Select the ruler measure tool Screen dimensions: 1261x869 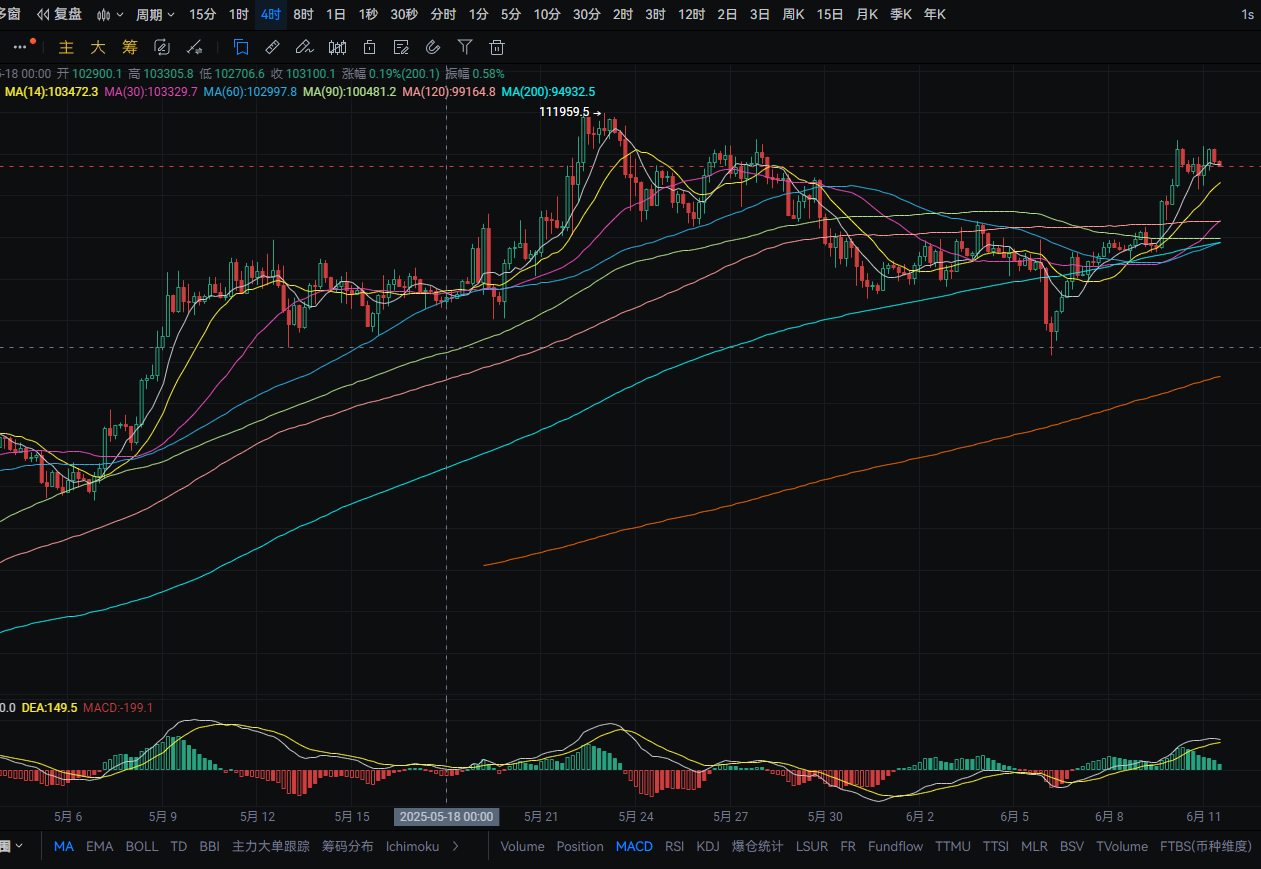272,47
